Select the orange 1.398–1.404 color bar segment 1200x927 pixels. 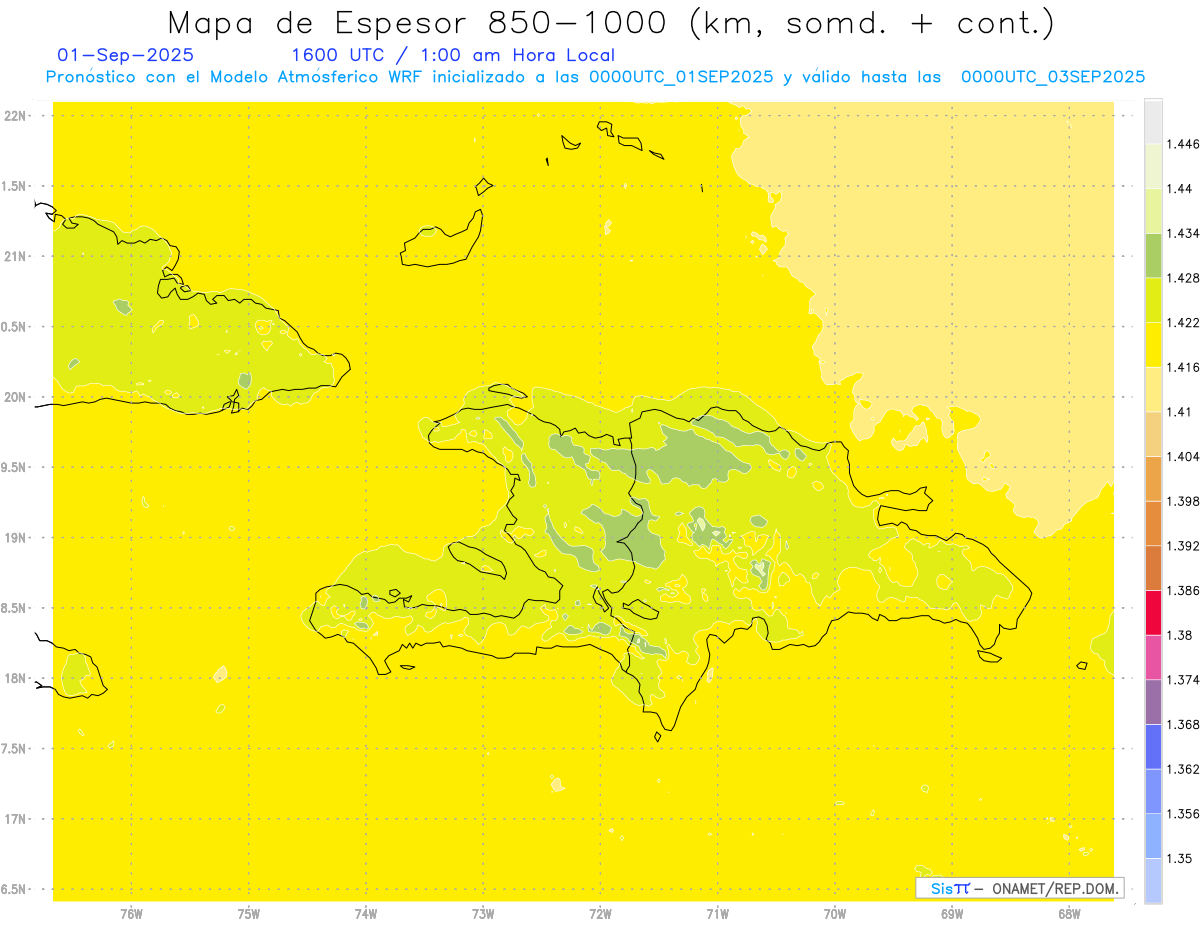pos(1153,479)
